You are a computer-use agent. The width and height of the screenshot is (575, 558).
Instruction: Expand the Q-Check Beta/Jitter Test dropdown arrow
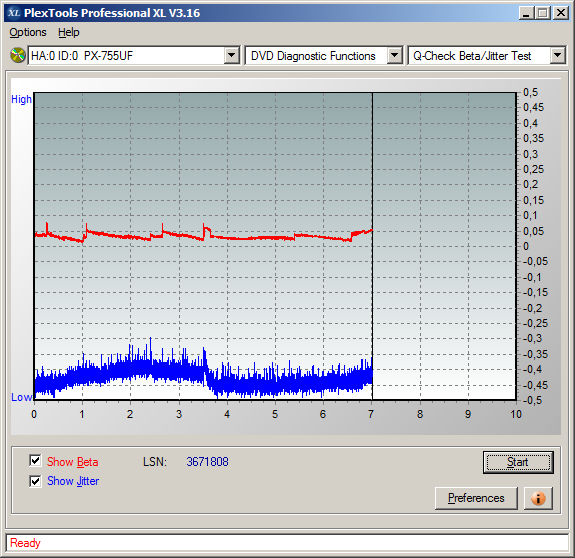(557, 56)
